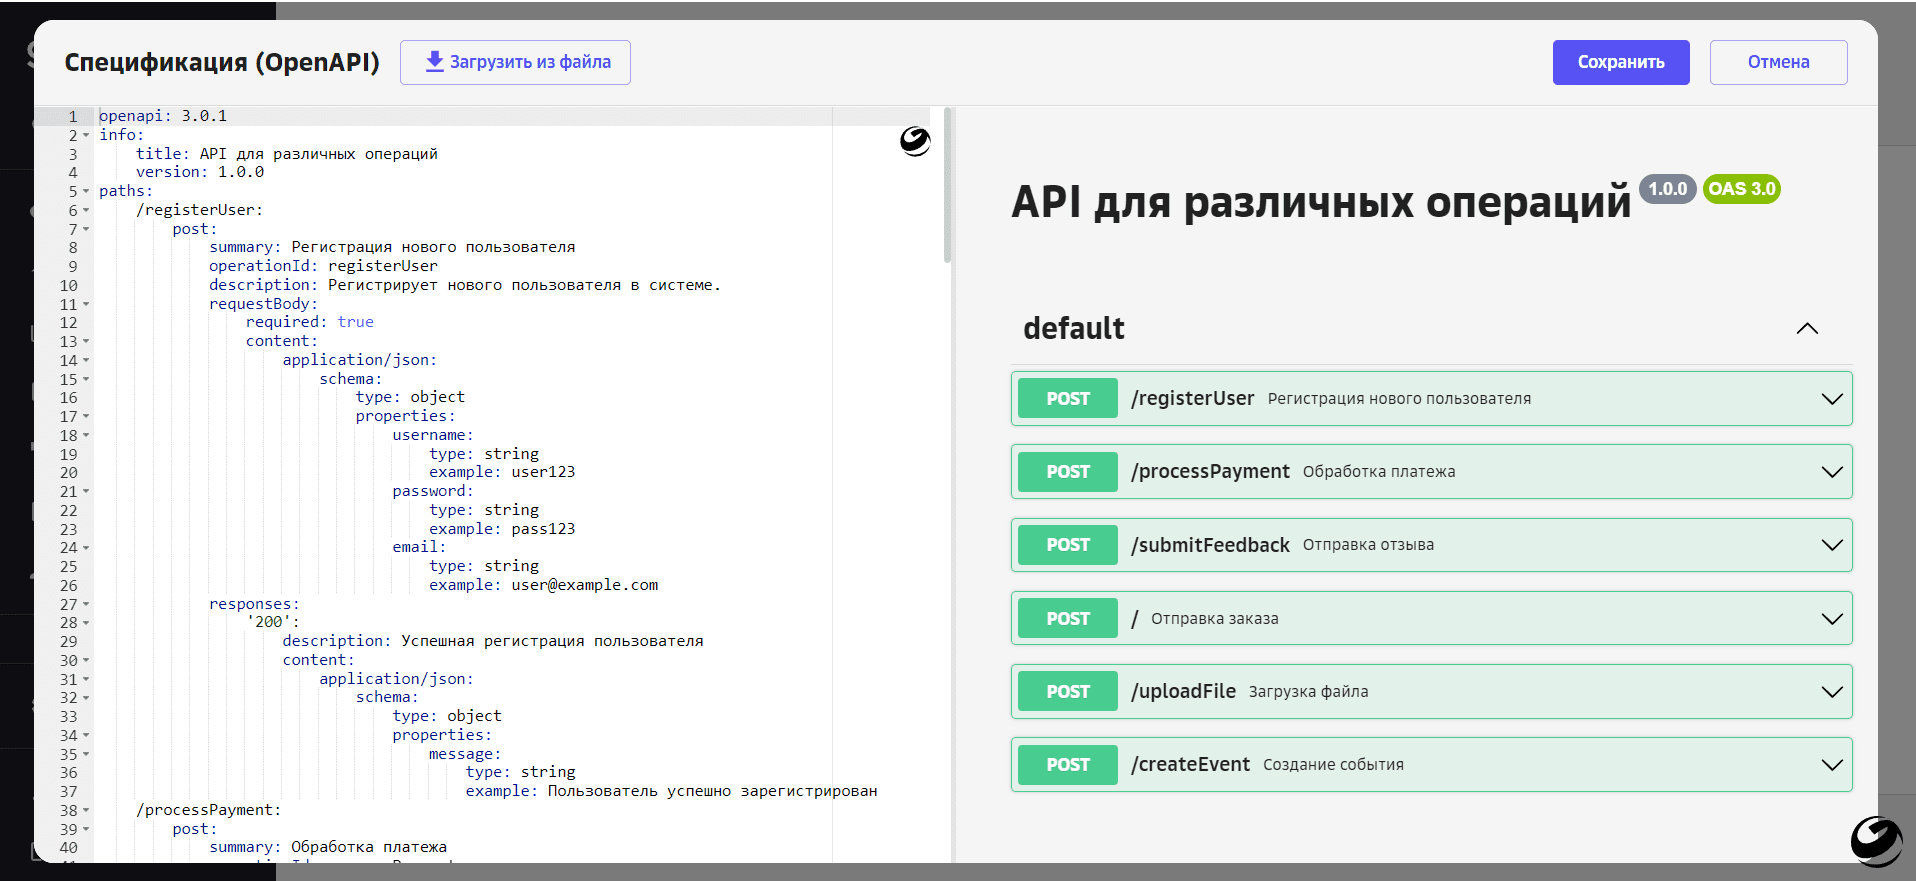This screenshot has width=1916, height=881.
Task: Click the example: user123 line
Action: [x=502, y=472]
